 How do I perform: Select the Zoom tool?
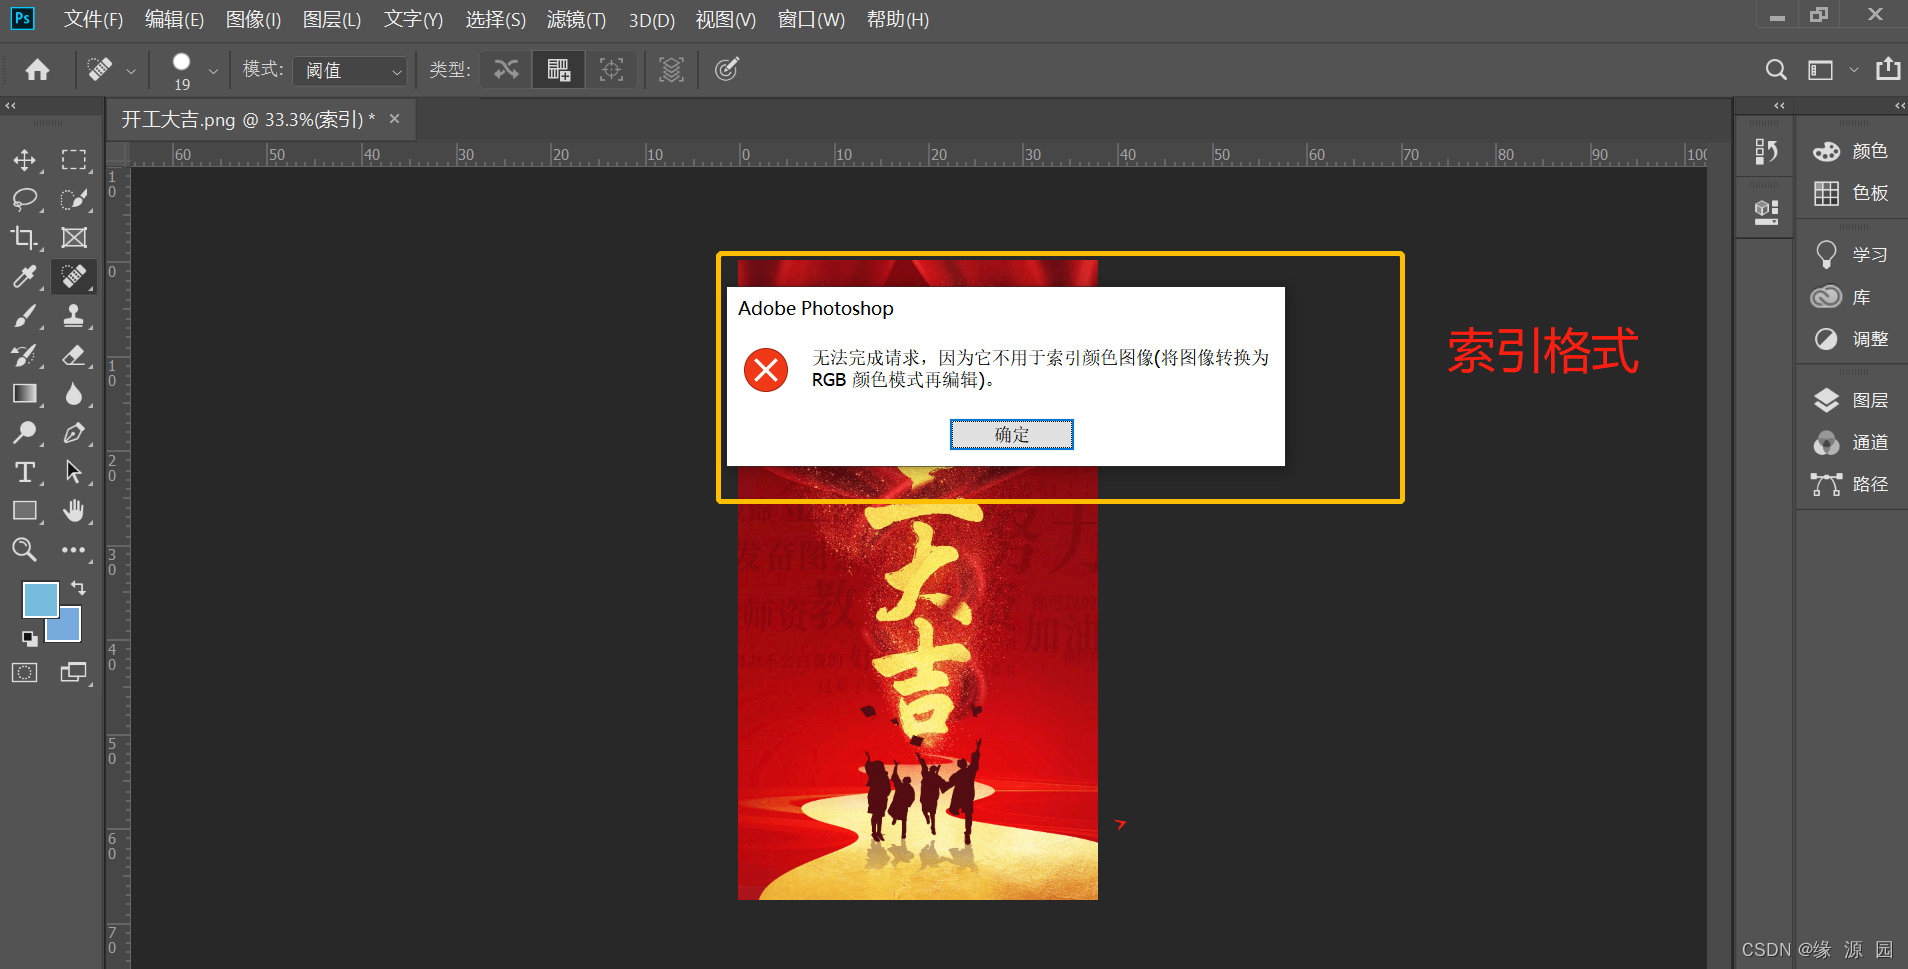[x=25, y=550]
